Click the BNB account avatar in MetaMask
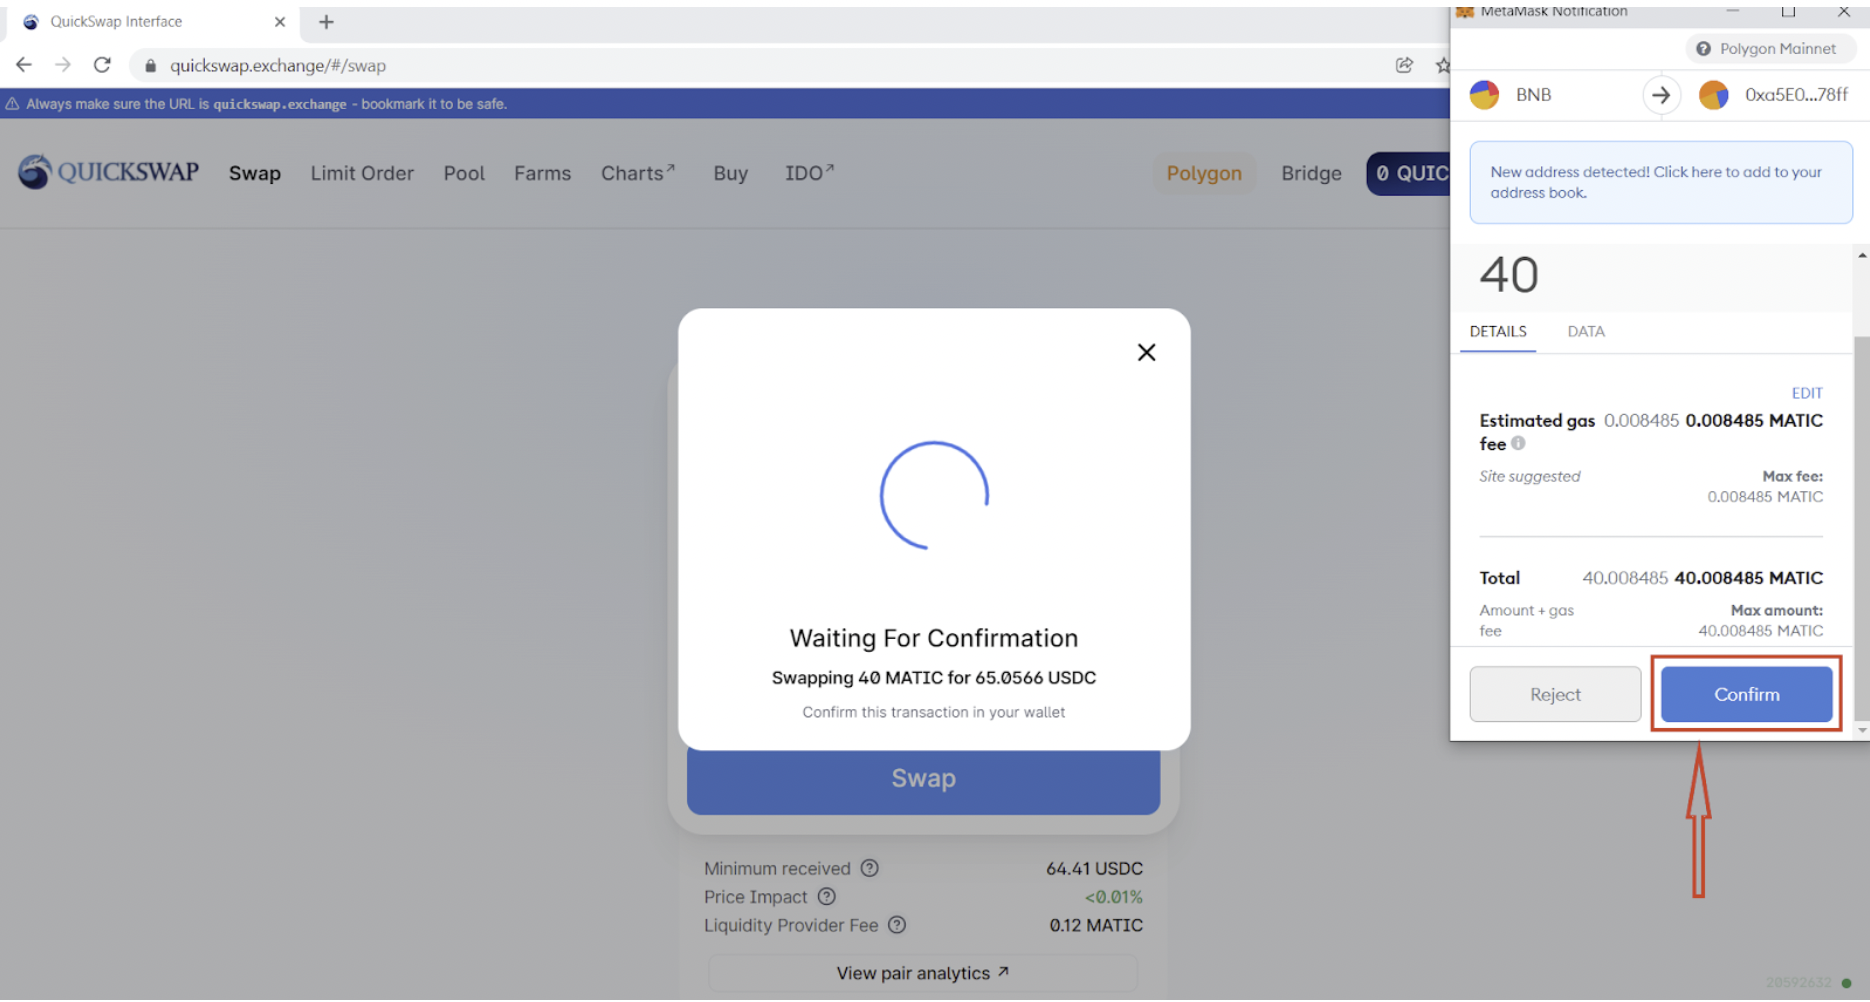Viewport: 1870px width, 1002px height. tap(1484, 95)
